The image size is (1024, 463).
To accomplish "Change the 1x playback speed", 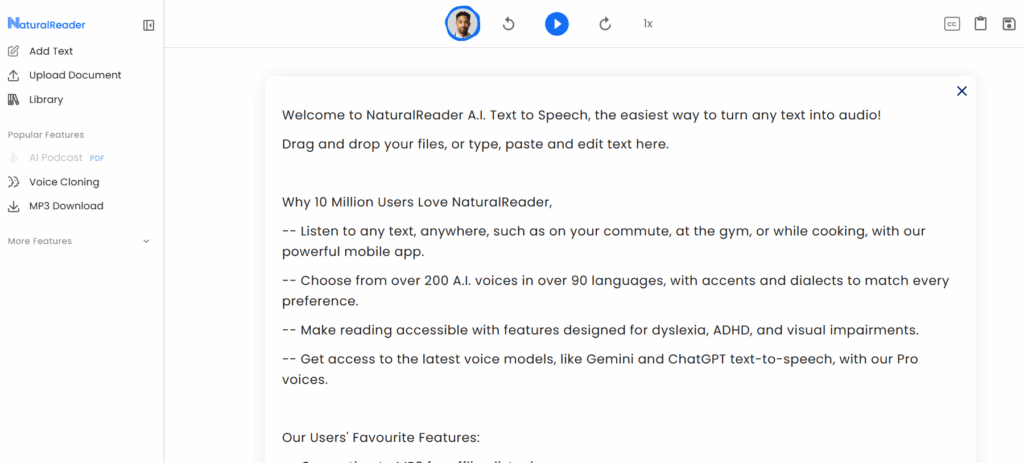I will (648, 24).
